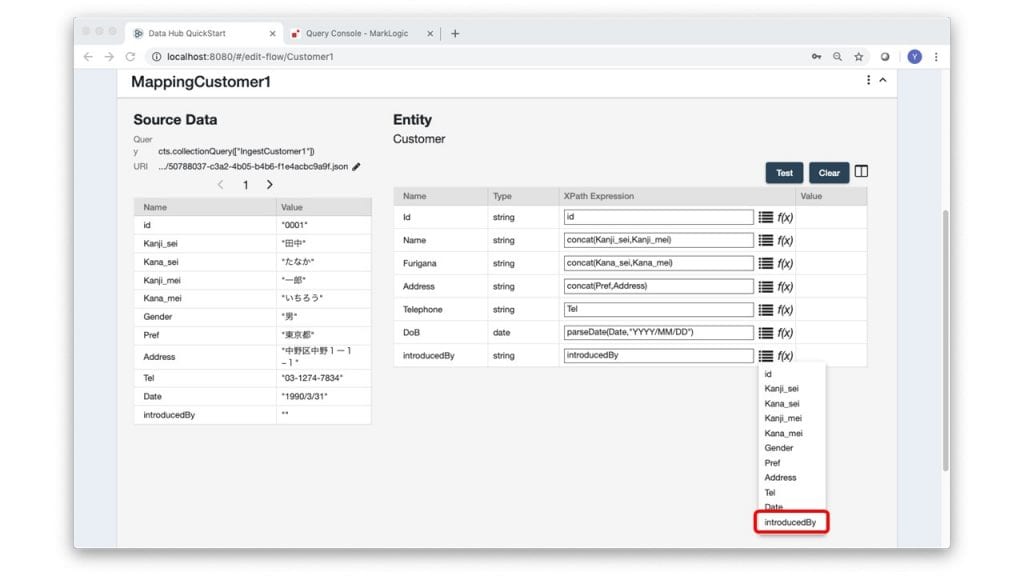
Task: Toggle the column layout icon beside Clear
Action: (861, 172)
